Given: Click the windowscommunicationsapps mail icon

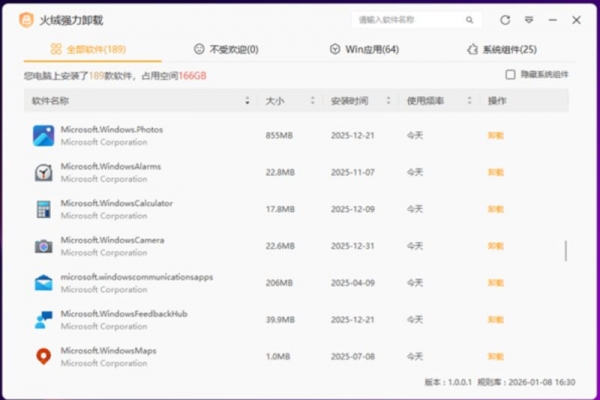Looking at the screenshot, I should (43, 283).
